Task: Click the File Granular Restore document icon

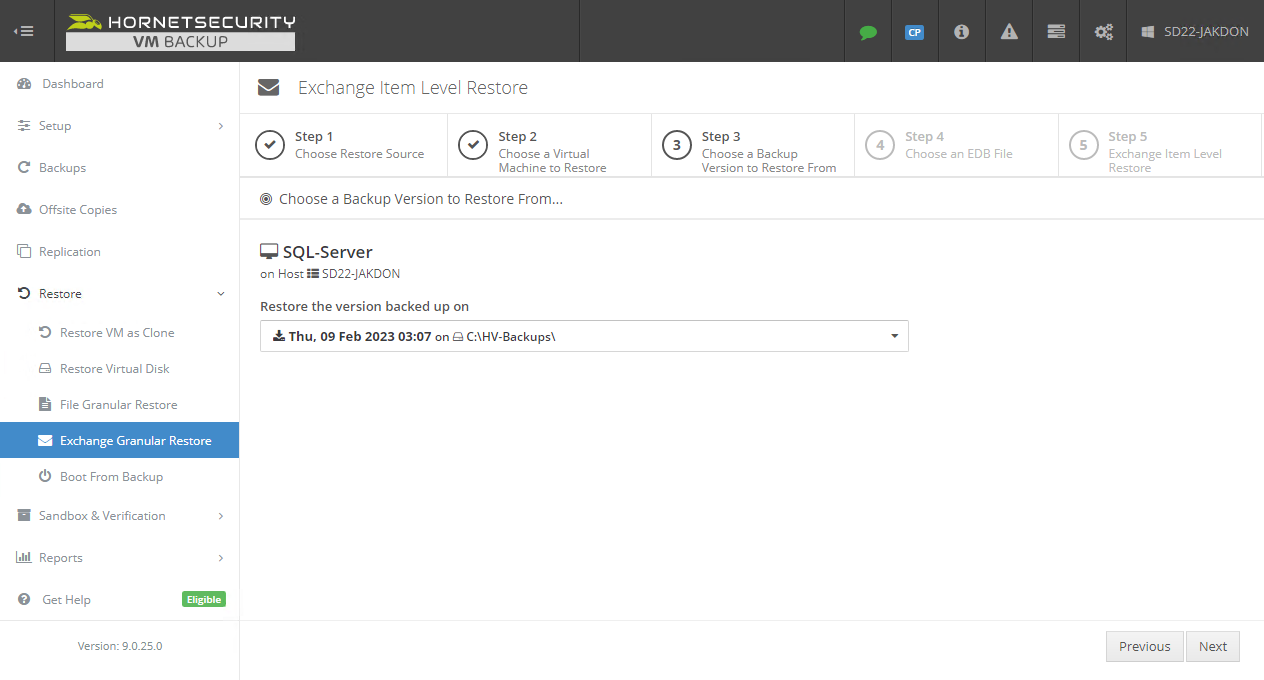Action: (44, 405)
